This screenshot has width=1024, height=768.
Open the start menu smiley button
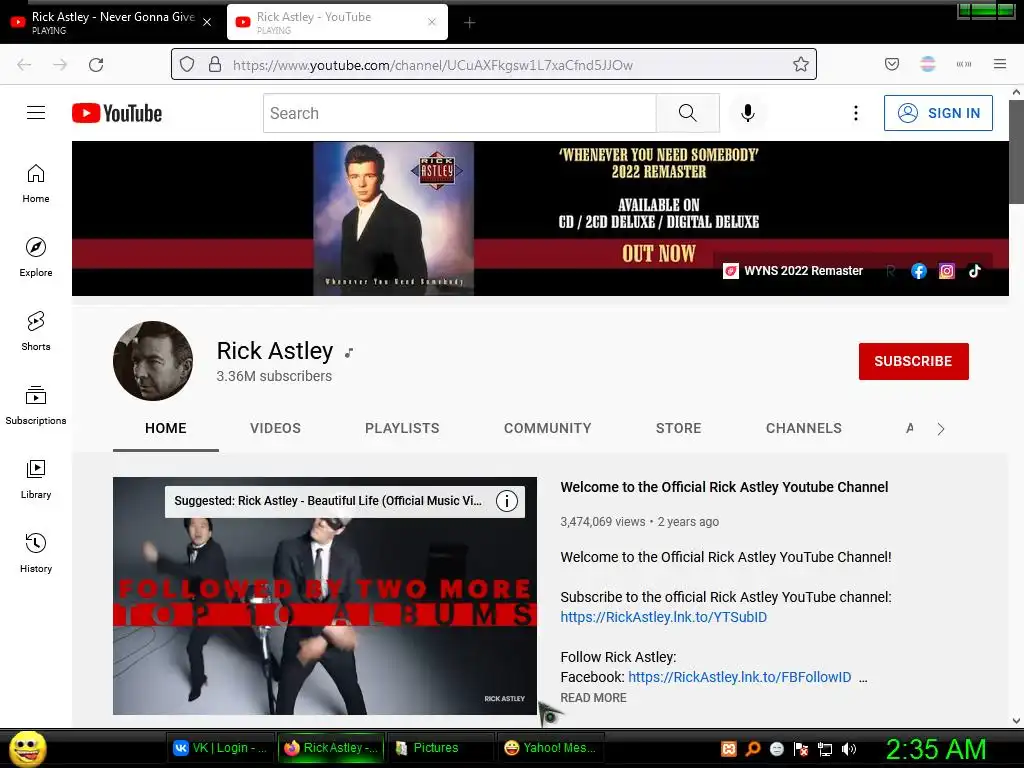[27, 749]
